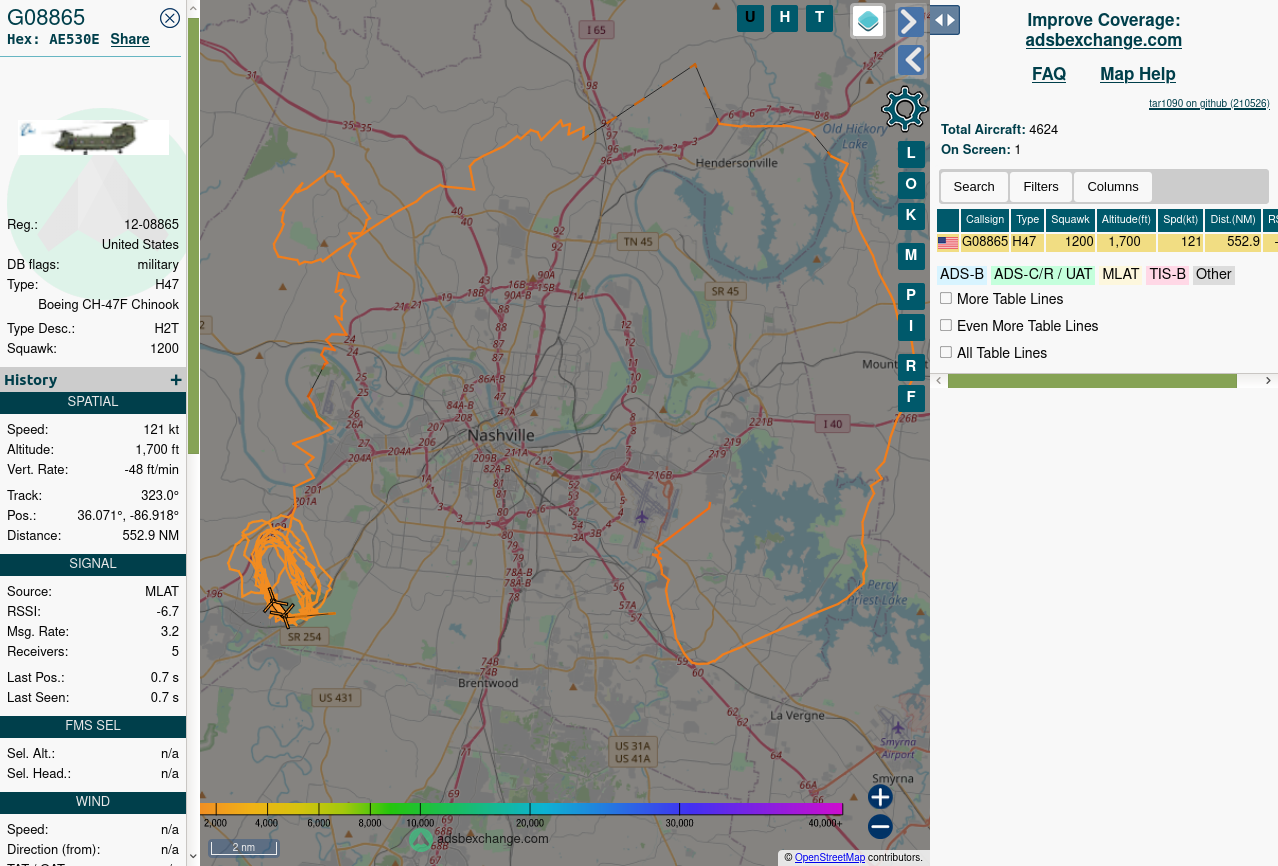
Task: Sort table by Altitude(ft) column
Action: point(1126,220)
